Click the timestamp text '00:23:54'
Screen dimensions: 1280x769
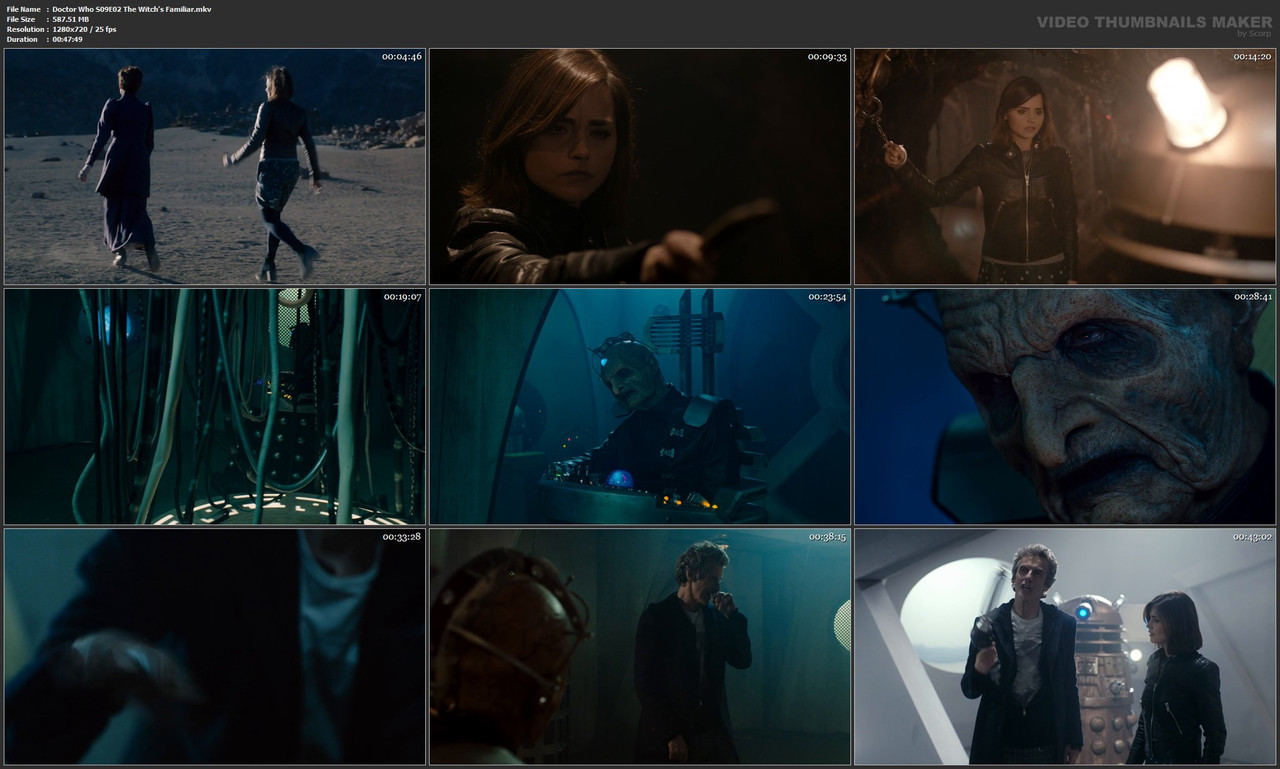point(827,297)
